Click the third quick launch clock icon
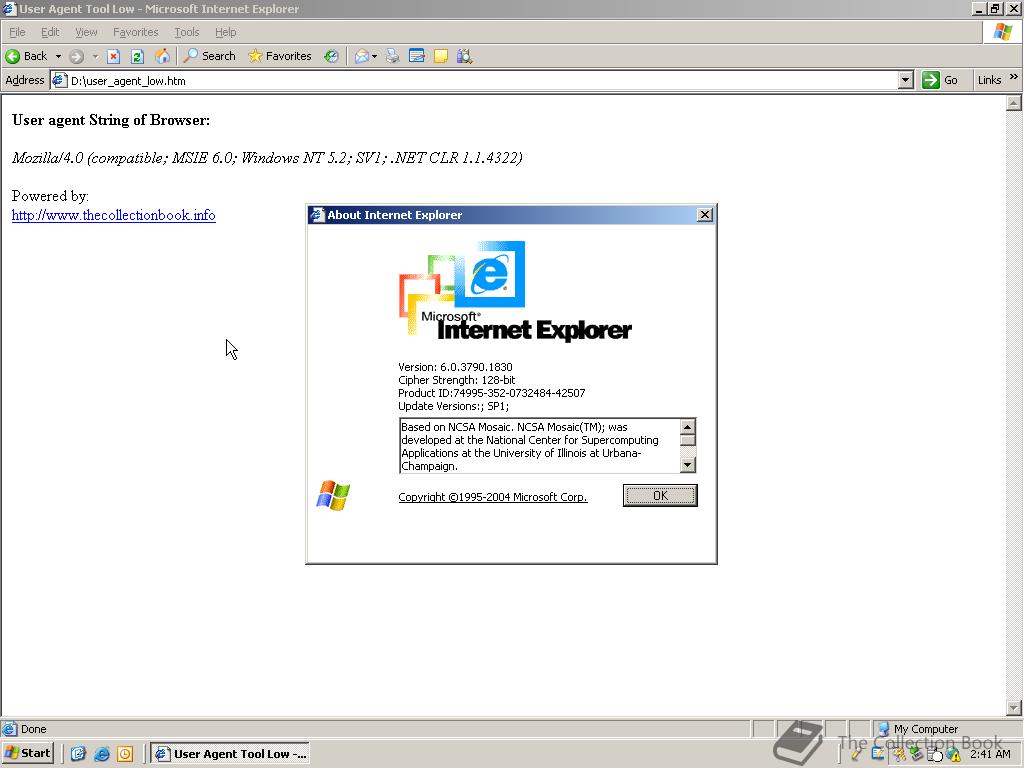This screenshot has height=768, width=1024. pos(125,754)
